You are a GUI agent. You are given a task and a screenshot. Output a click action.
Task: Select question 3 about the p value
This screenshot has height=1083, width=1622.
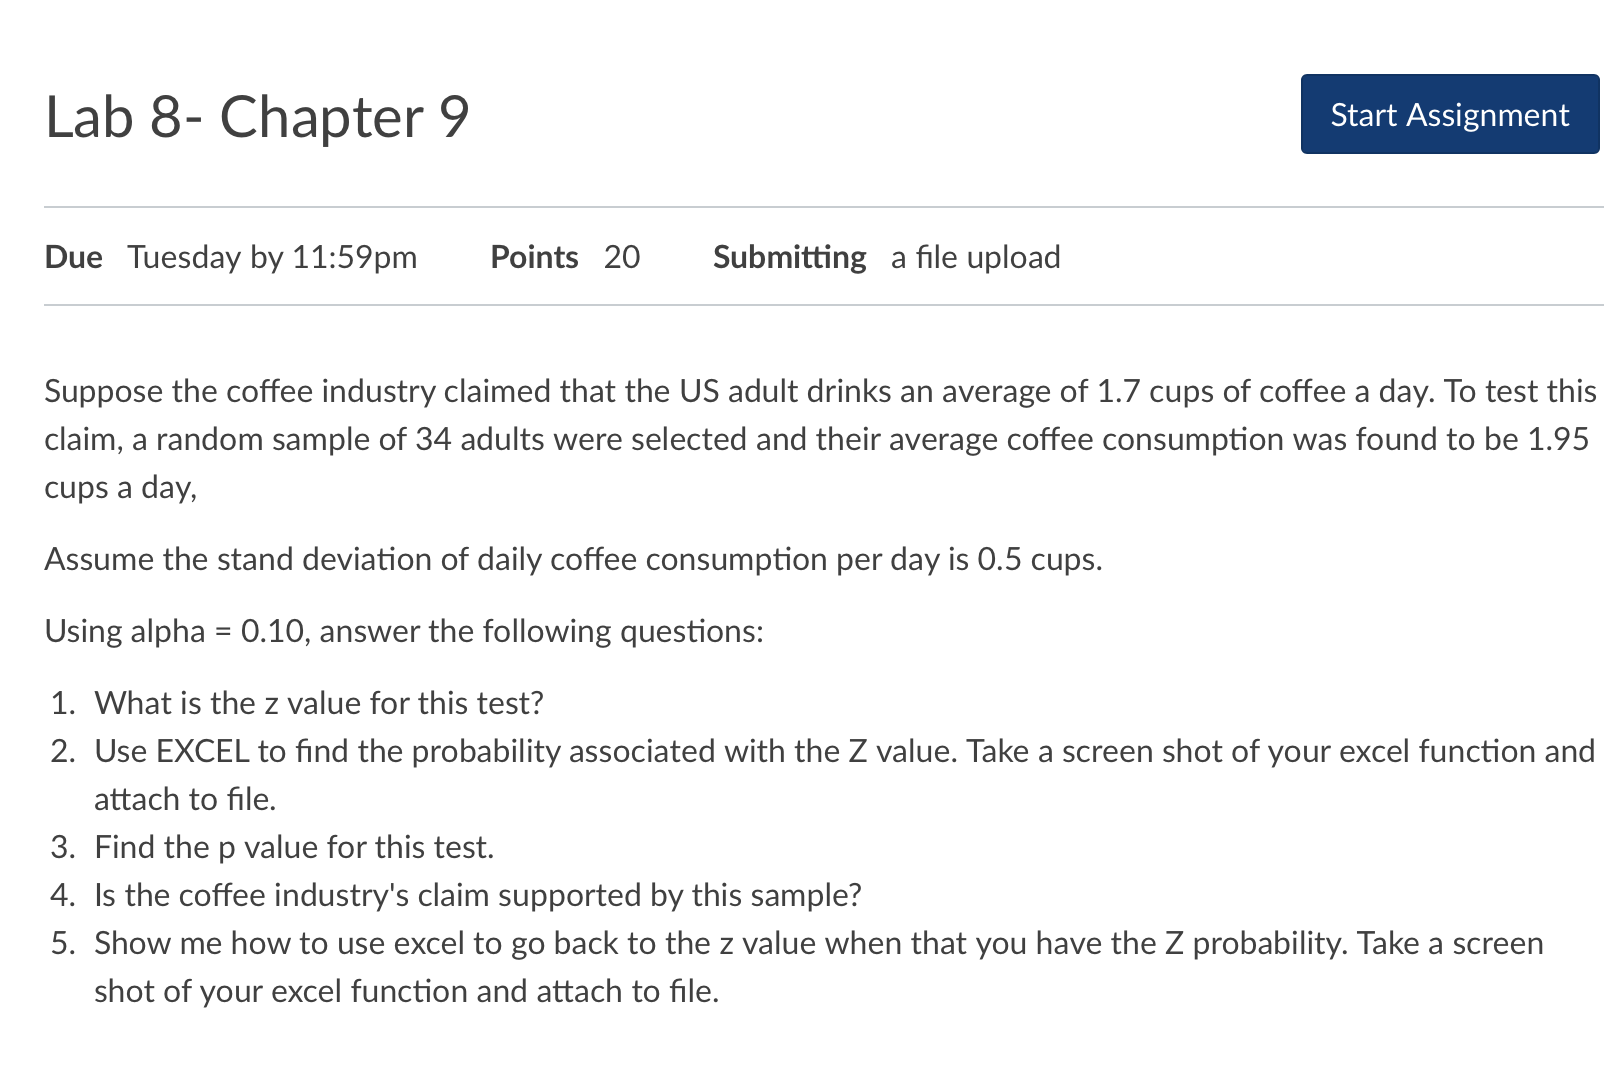click(293, 847)
